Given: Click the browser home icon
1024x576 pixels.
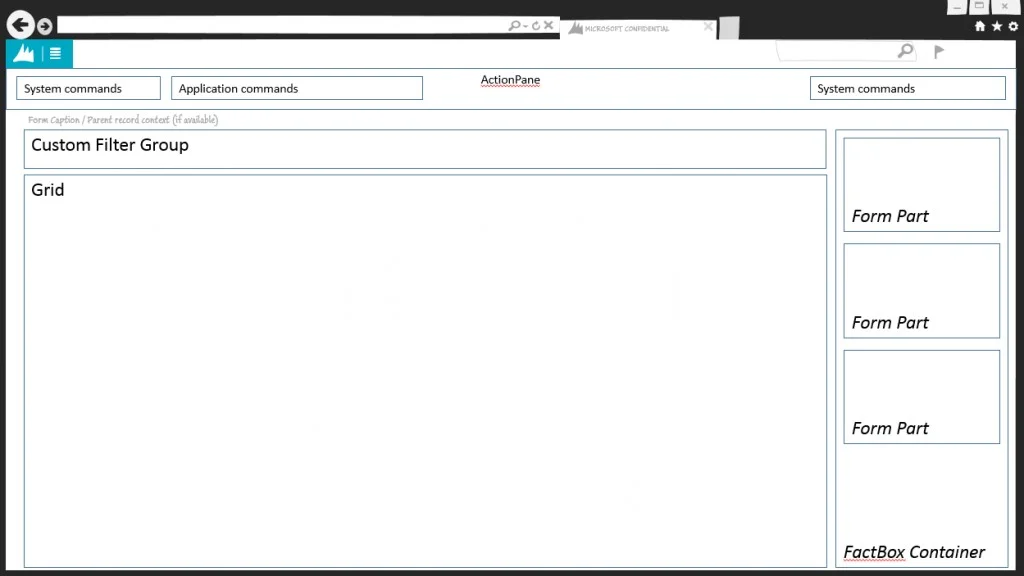Looking at the screenshot, I should 980,26.
